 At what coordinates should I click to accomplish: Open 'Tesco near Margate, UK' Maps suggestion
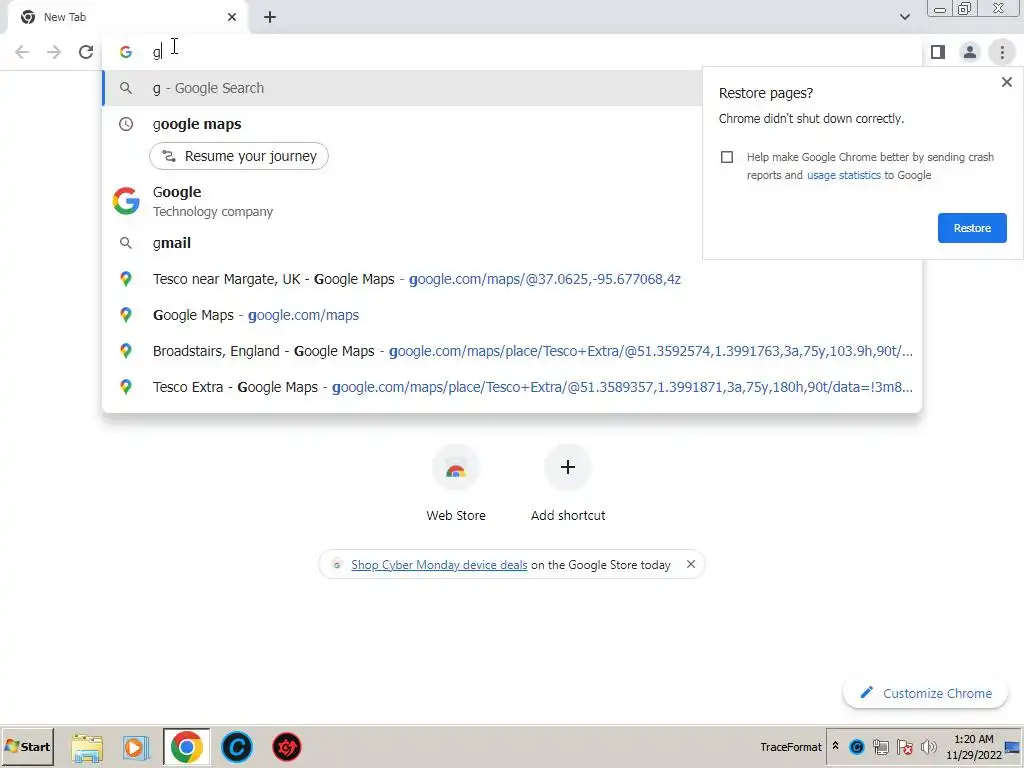[x=512, y=279]
